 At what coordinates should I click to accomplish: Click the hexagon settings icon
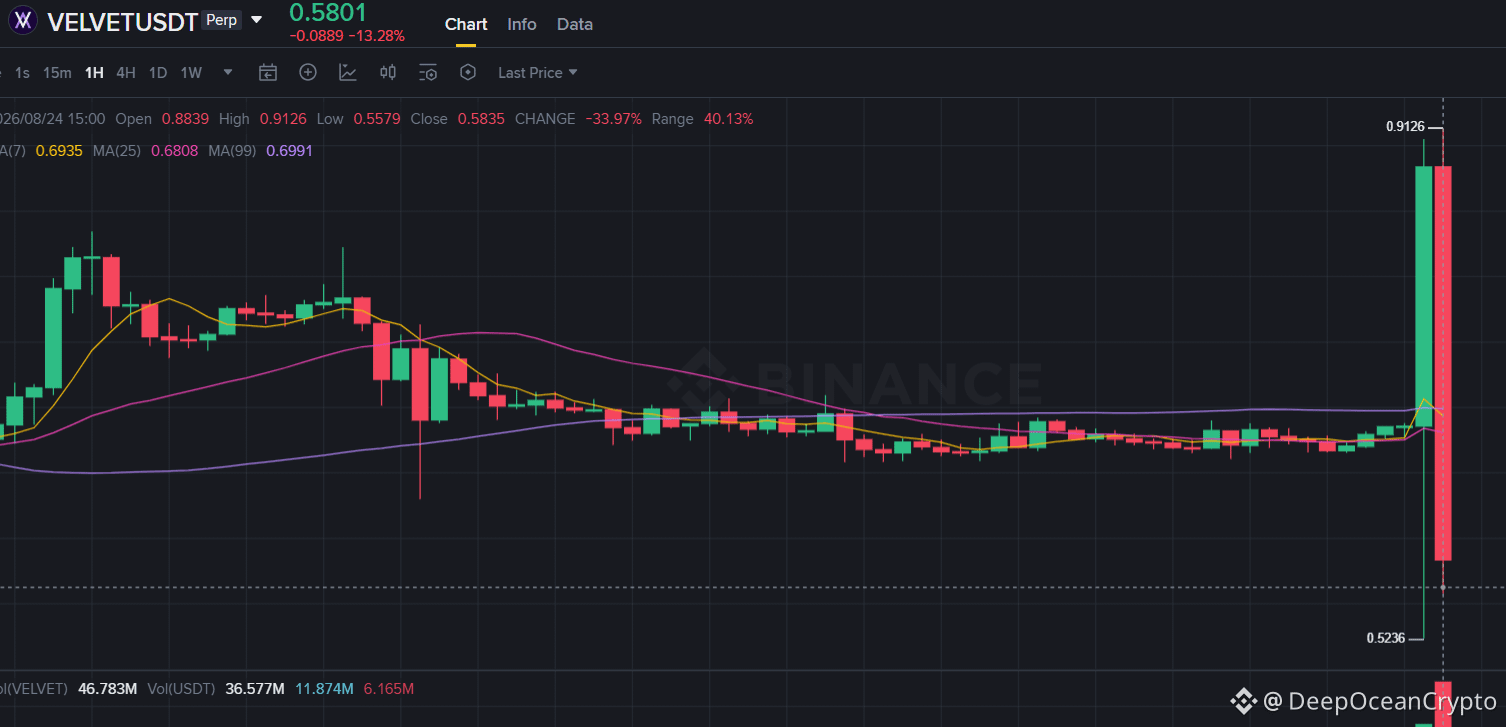[468, 72]
